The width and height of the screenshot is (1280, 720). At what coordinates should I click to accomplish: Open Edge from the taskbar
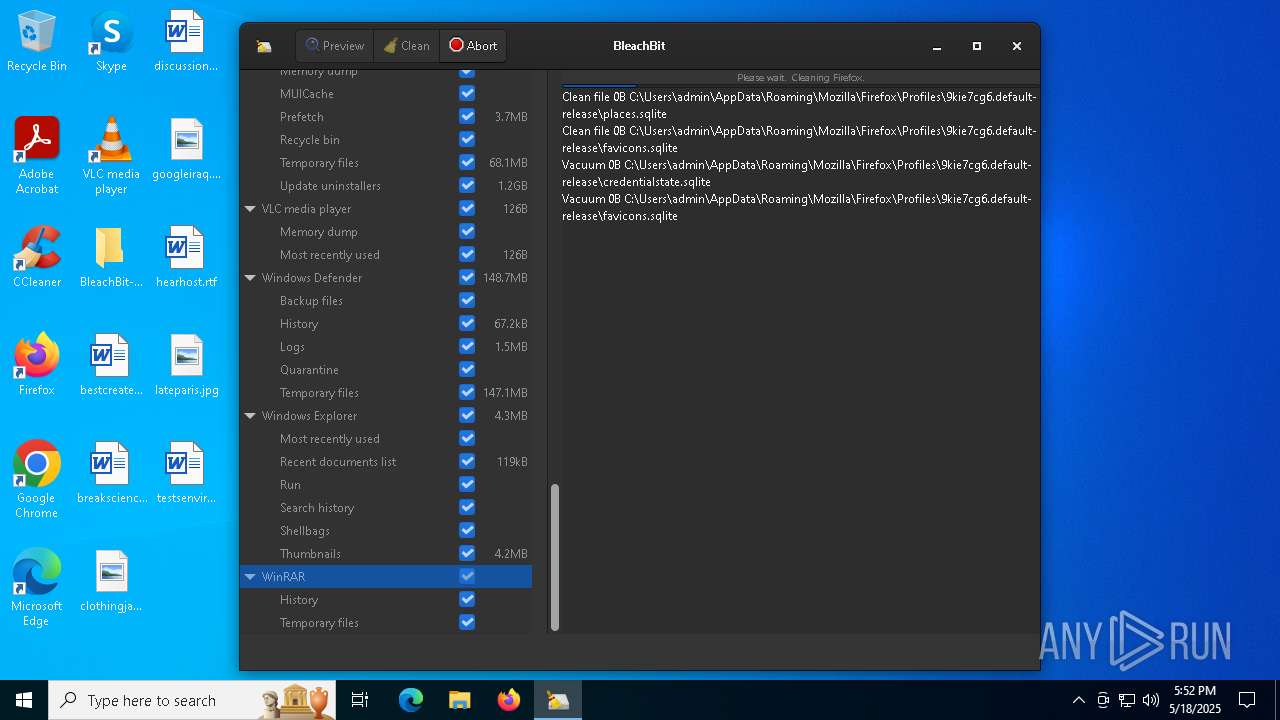[x=411, y=700]
